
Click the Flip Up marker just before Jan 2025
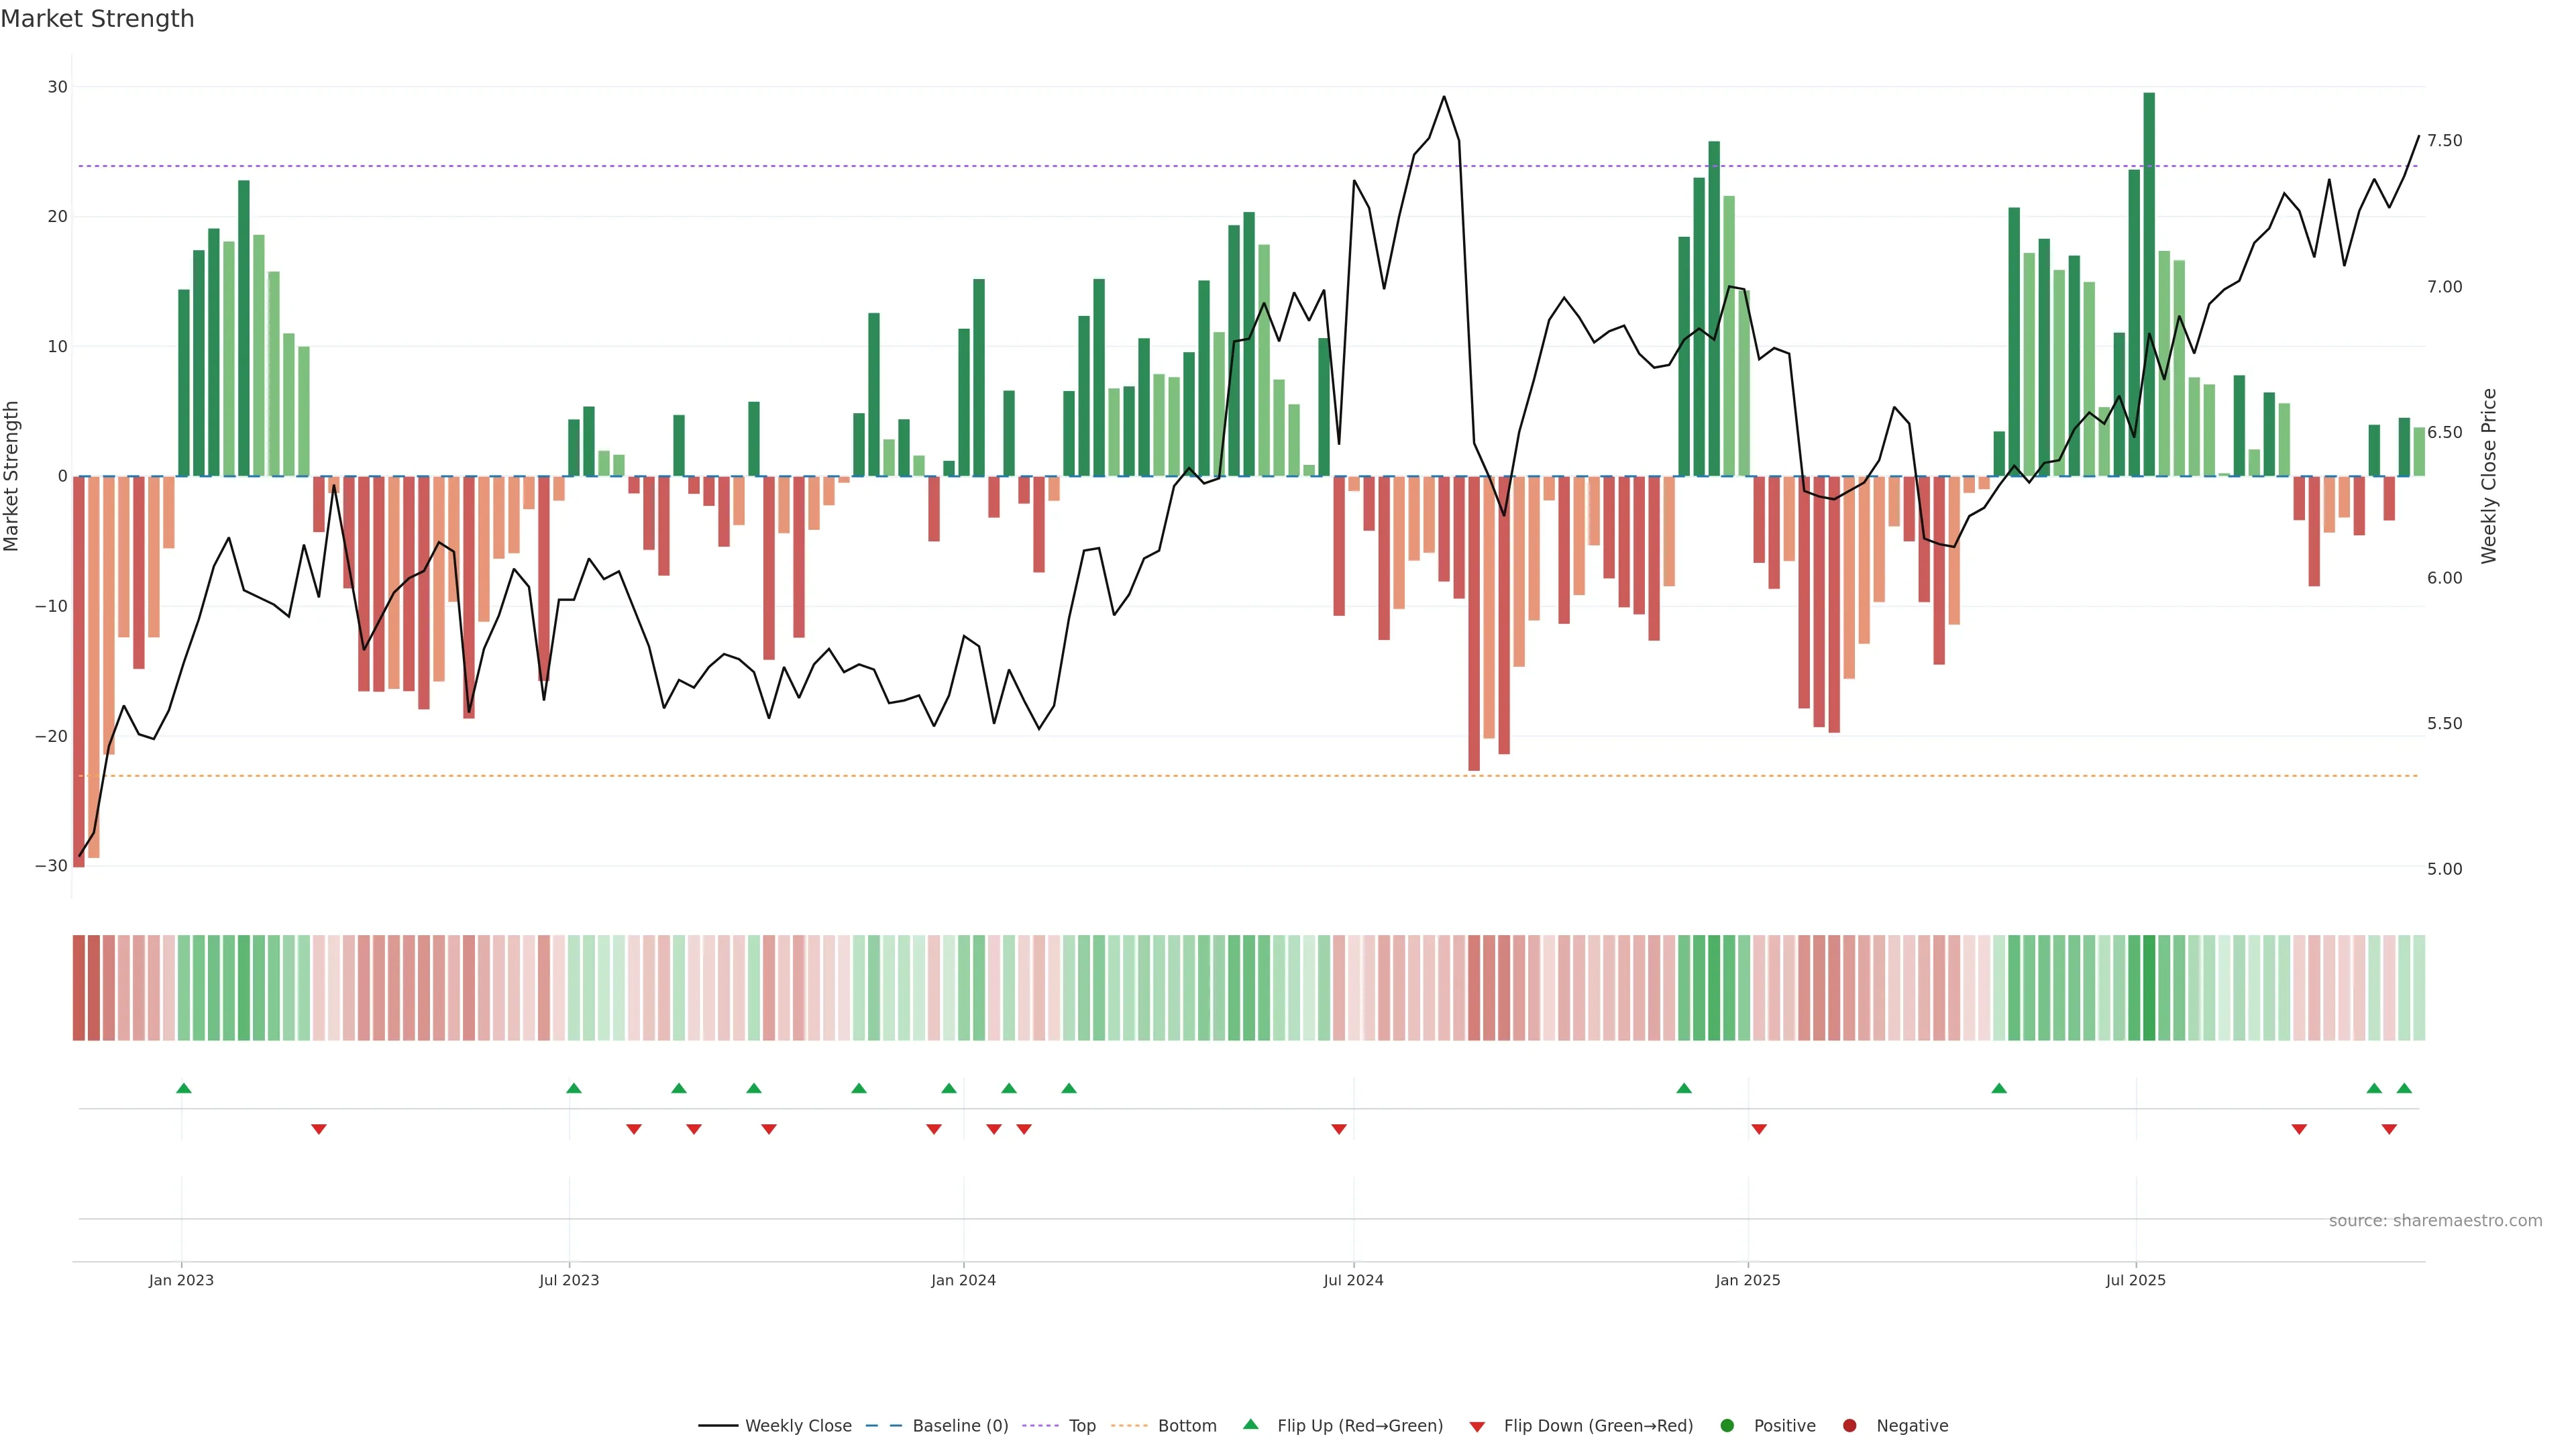click(x=1684, y=1088)
